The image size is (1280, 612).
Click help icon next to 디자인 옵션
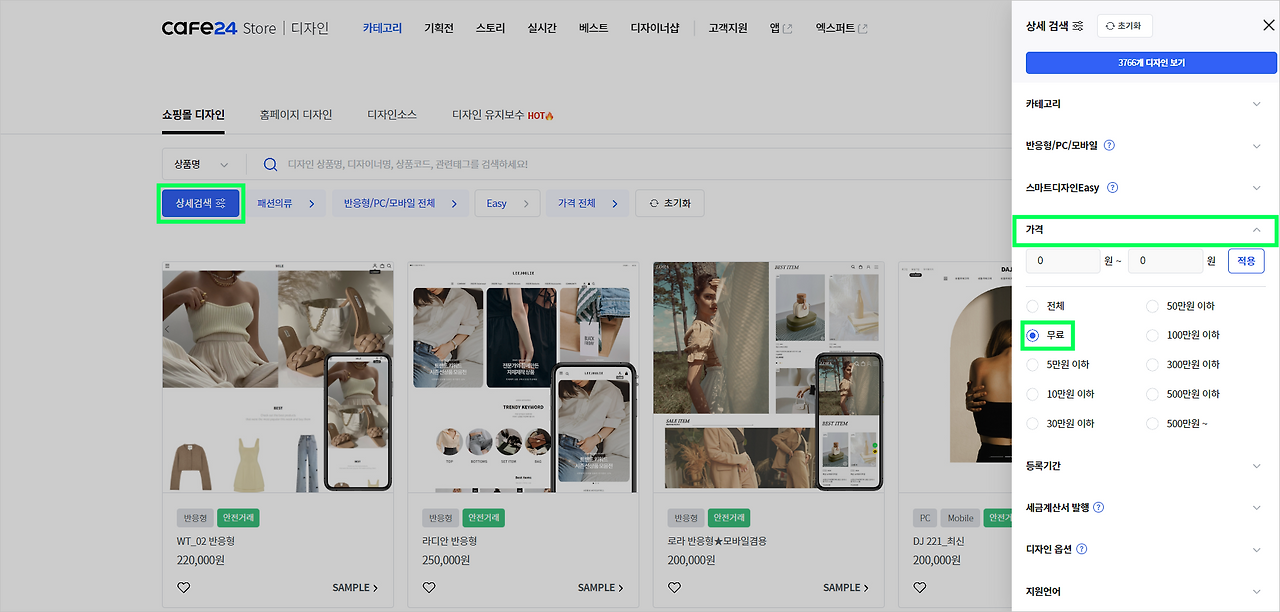point(1081,550)
